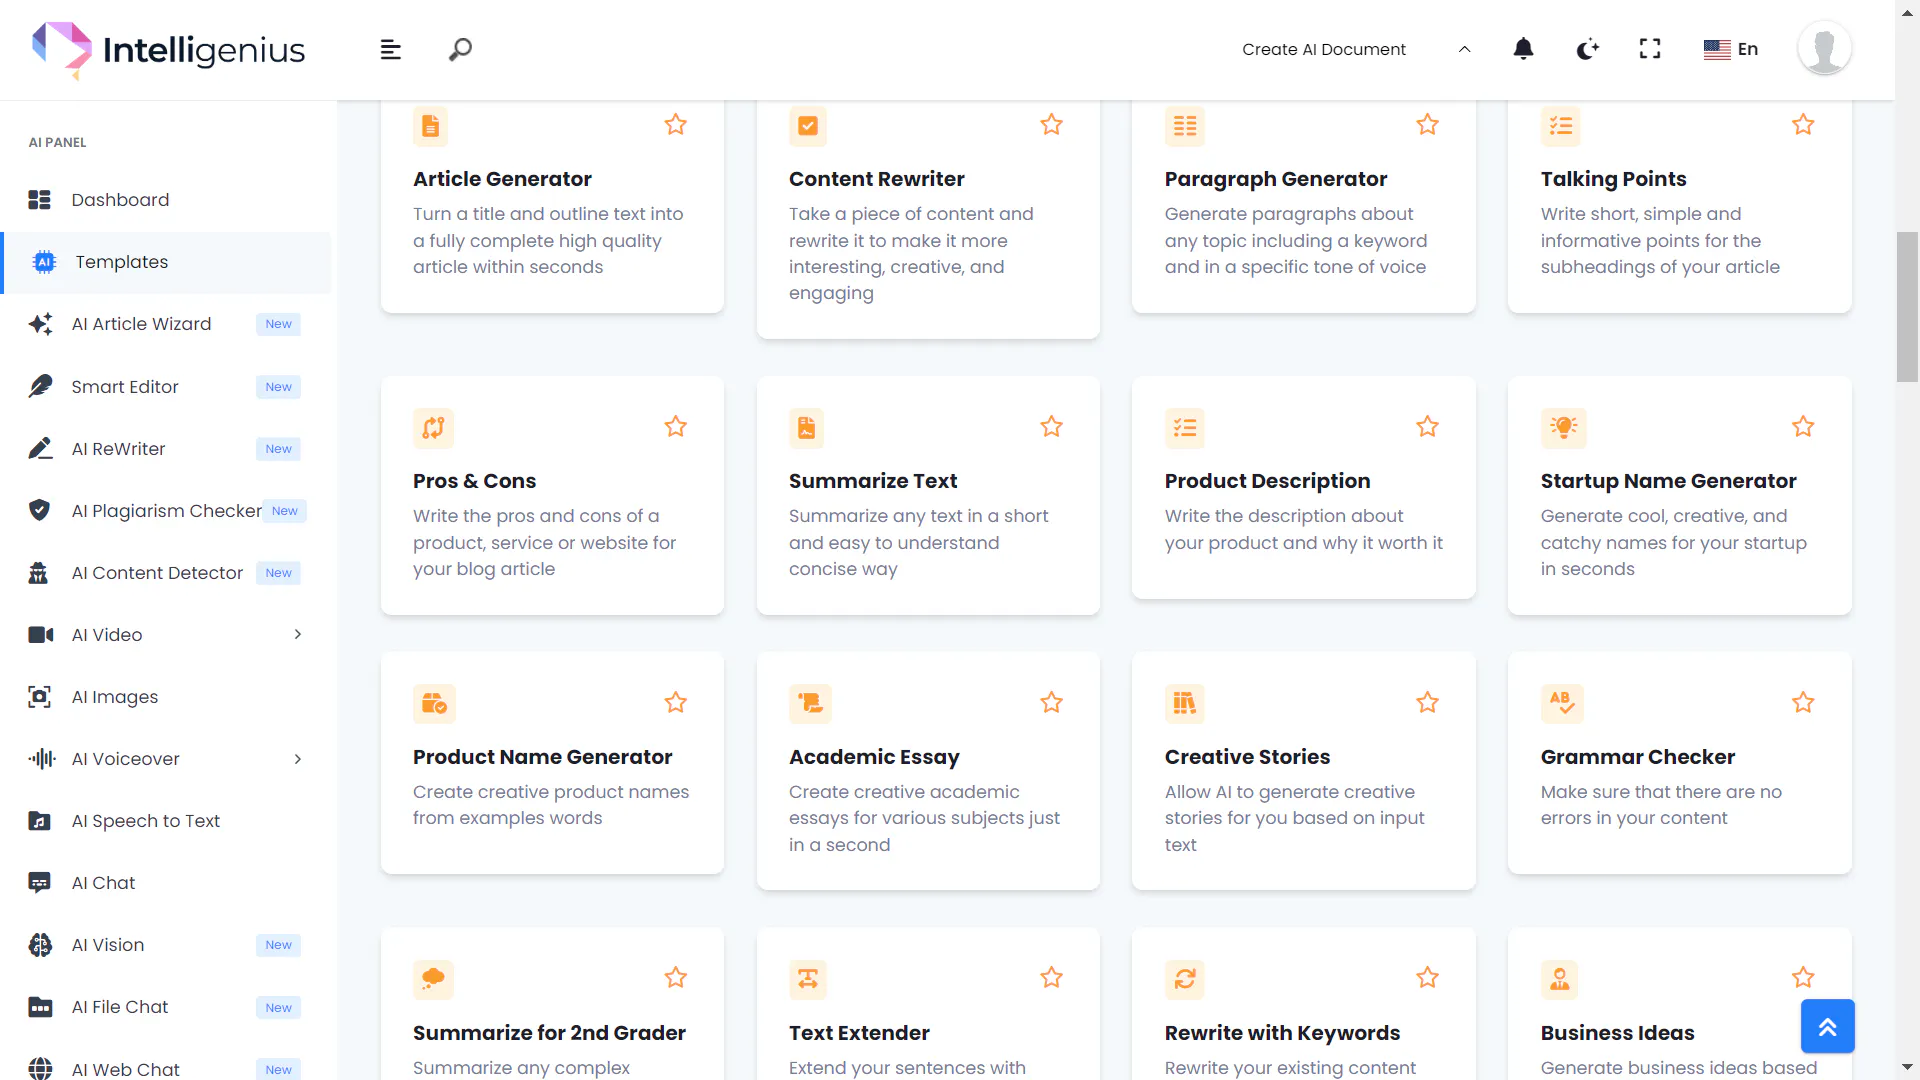Open the search magnifier icon

460,49
